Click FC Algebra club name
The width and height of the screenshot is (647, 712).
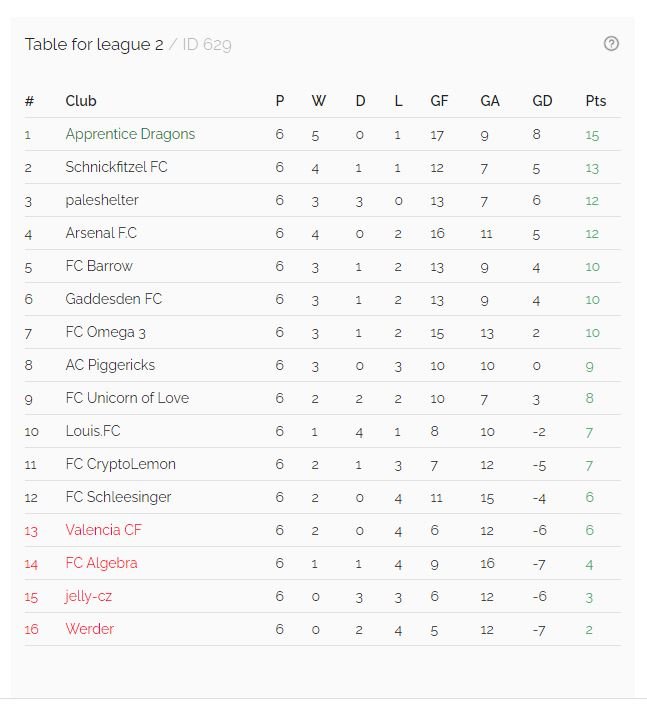101,563
